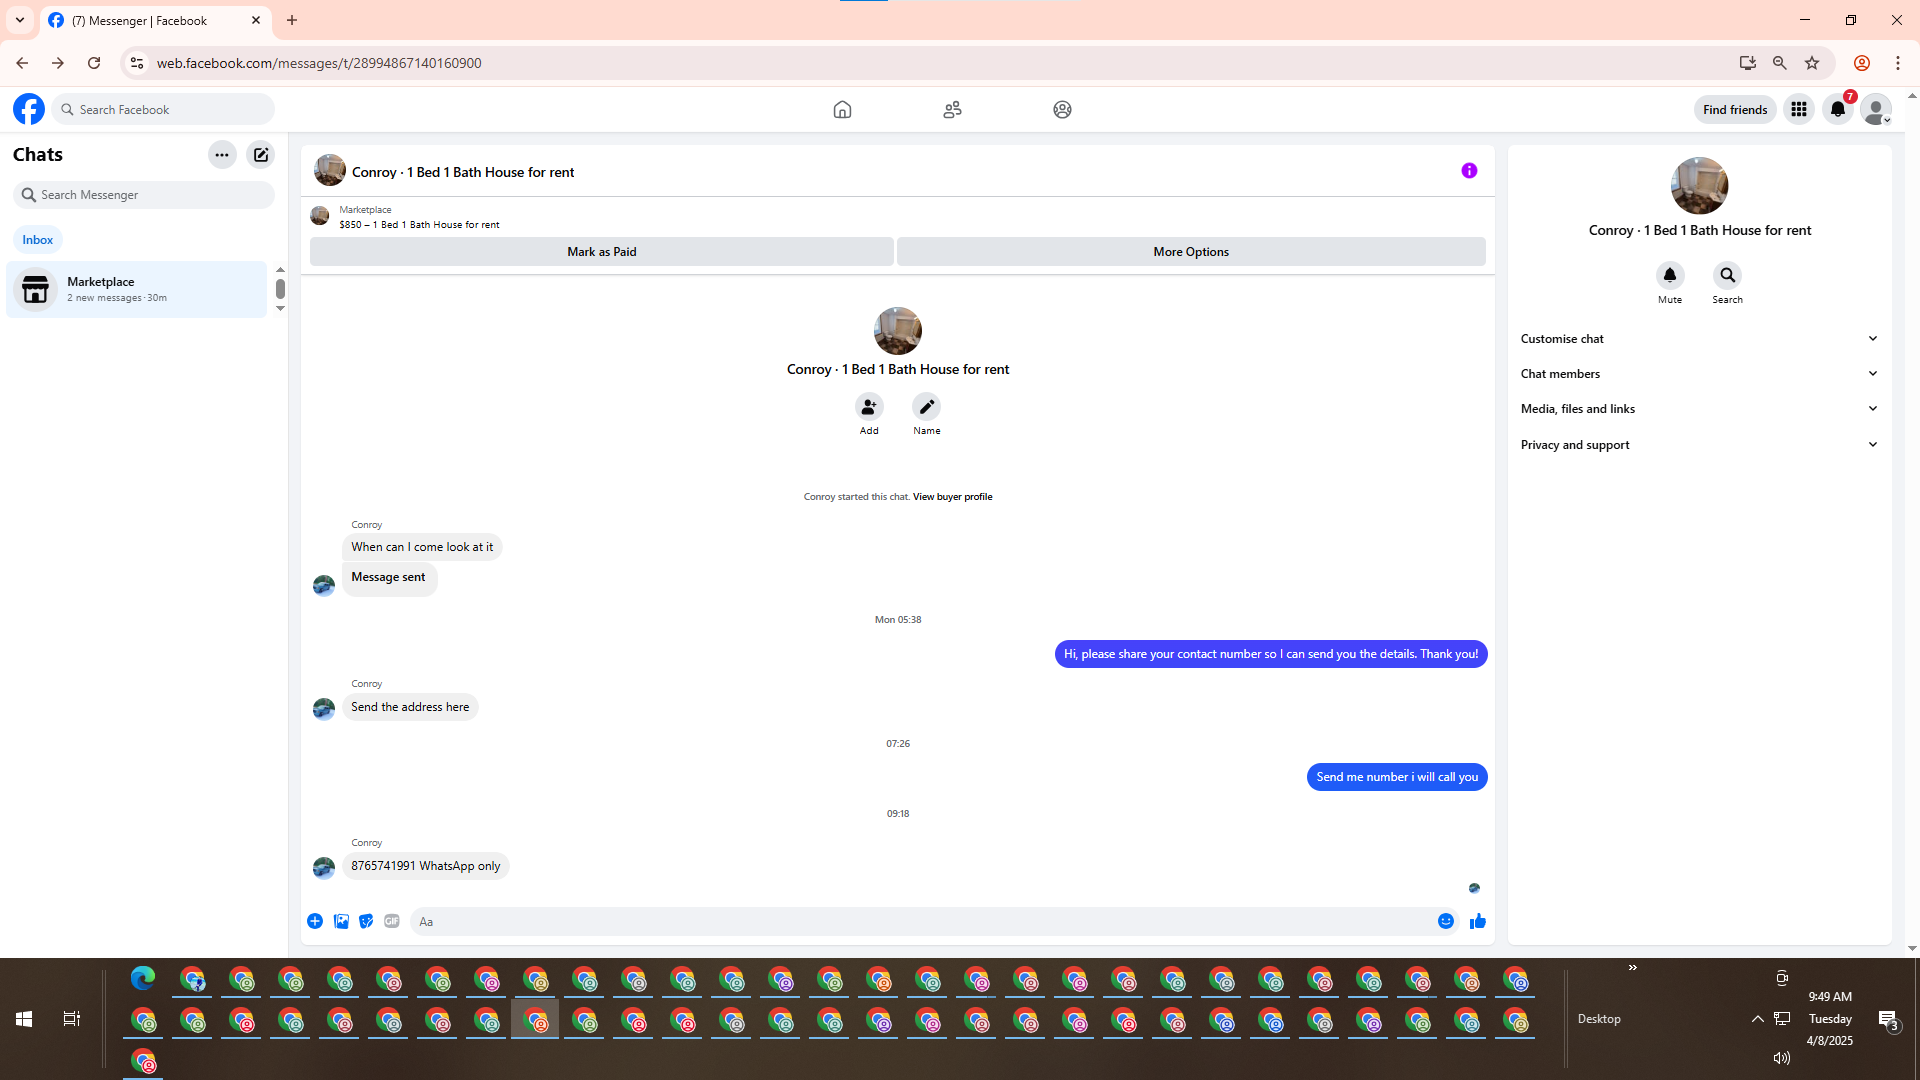Click the GIF picker icon
The height and width of the screenshot is (1080, 1920).
(392, 921)
